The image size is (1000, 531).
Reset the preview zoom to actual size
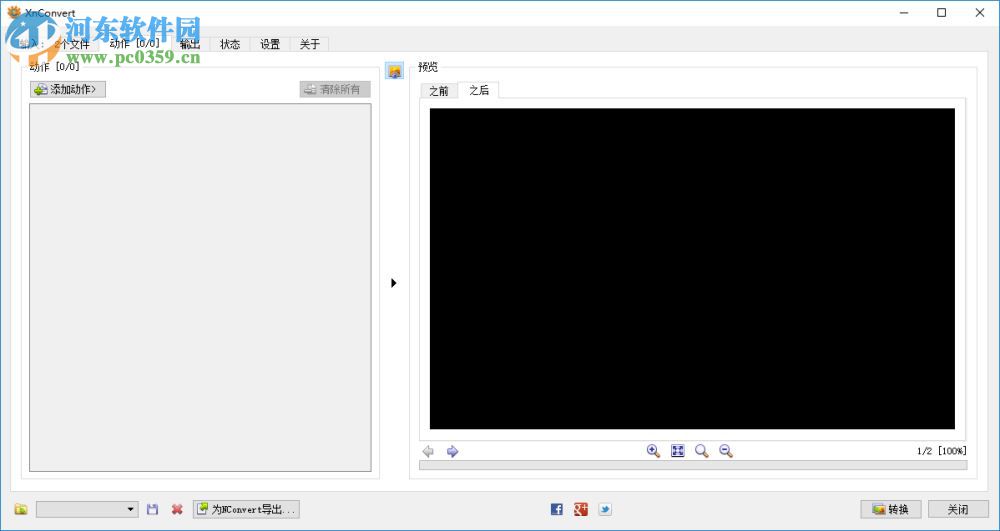(x=702, y=451)
